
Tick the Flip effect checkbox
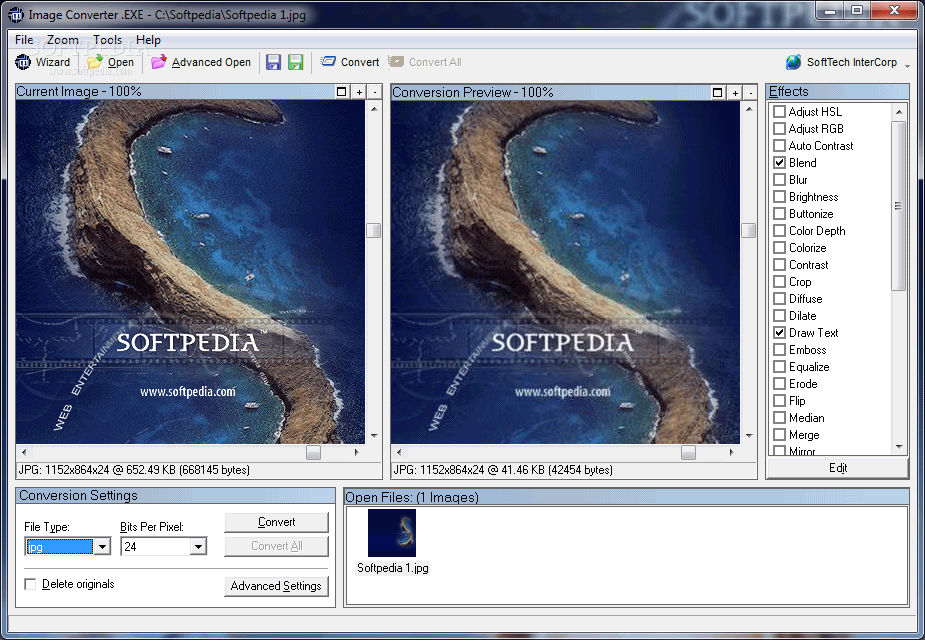(779, 401)
